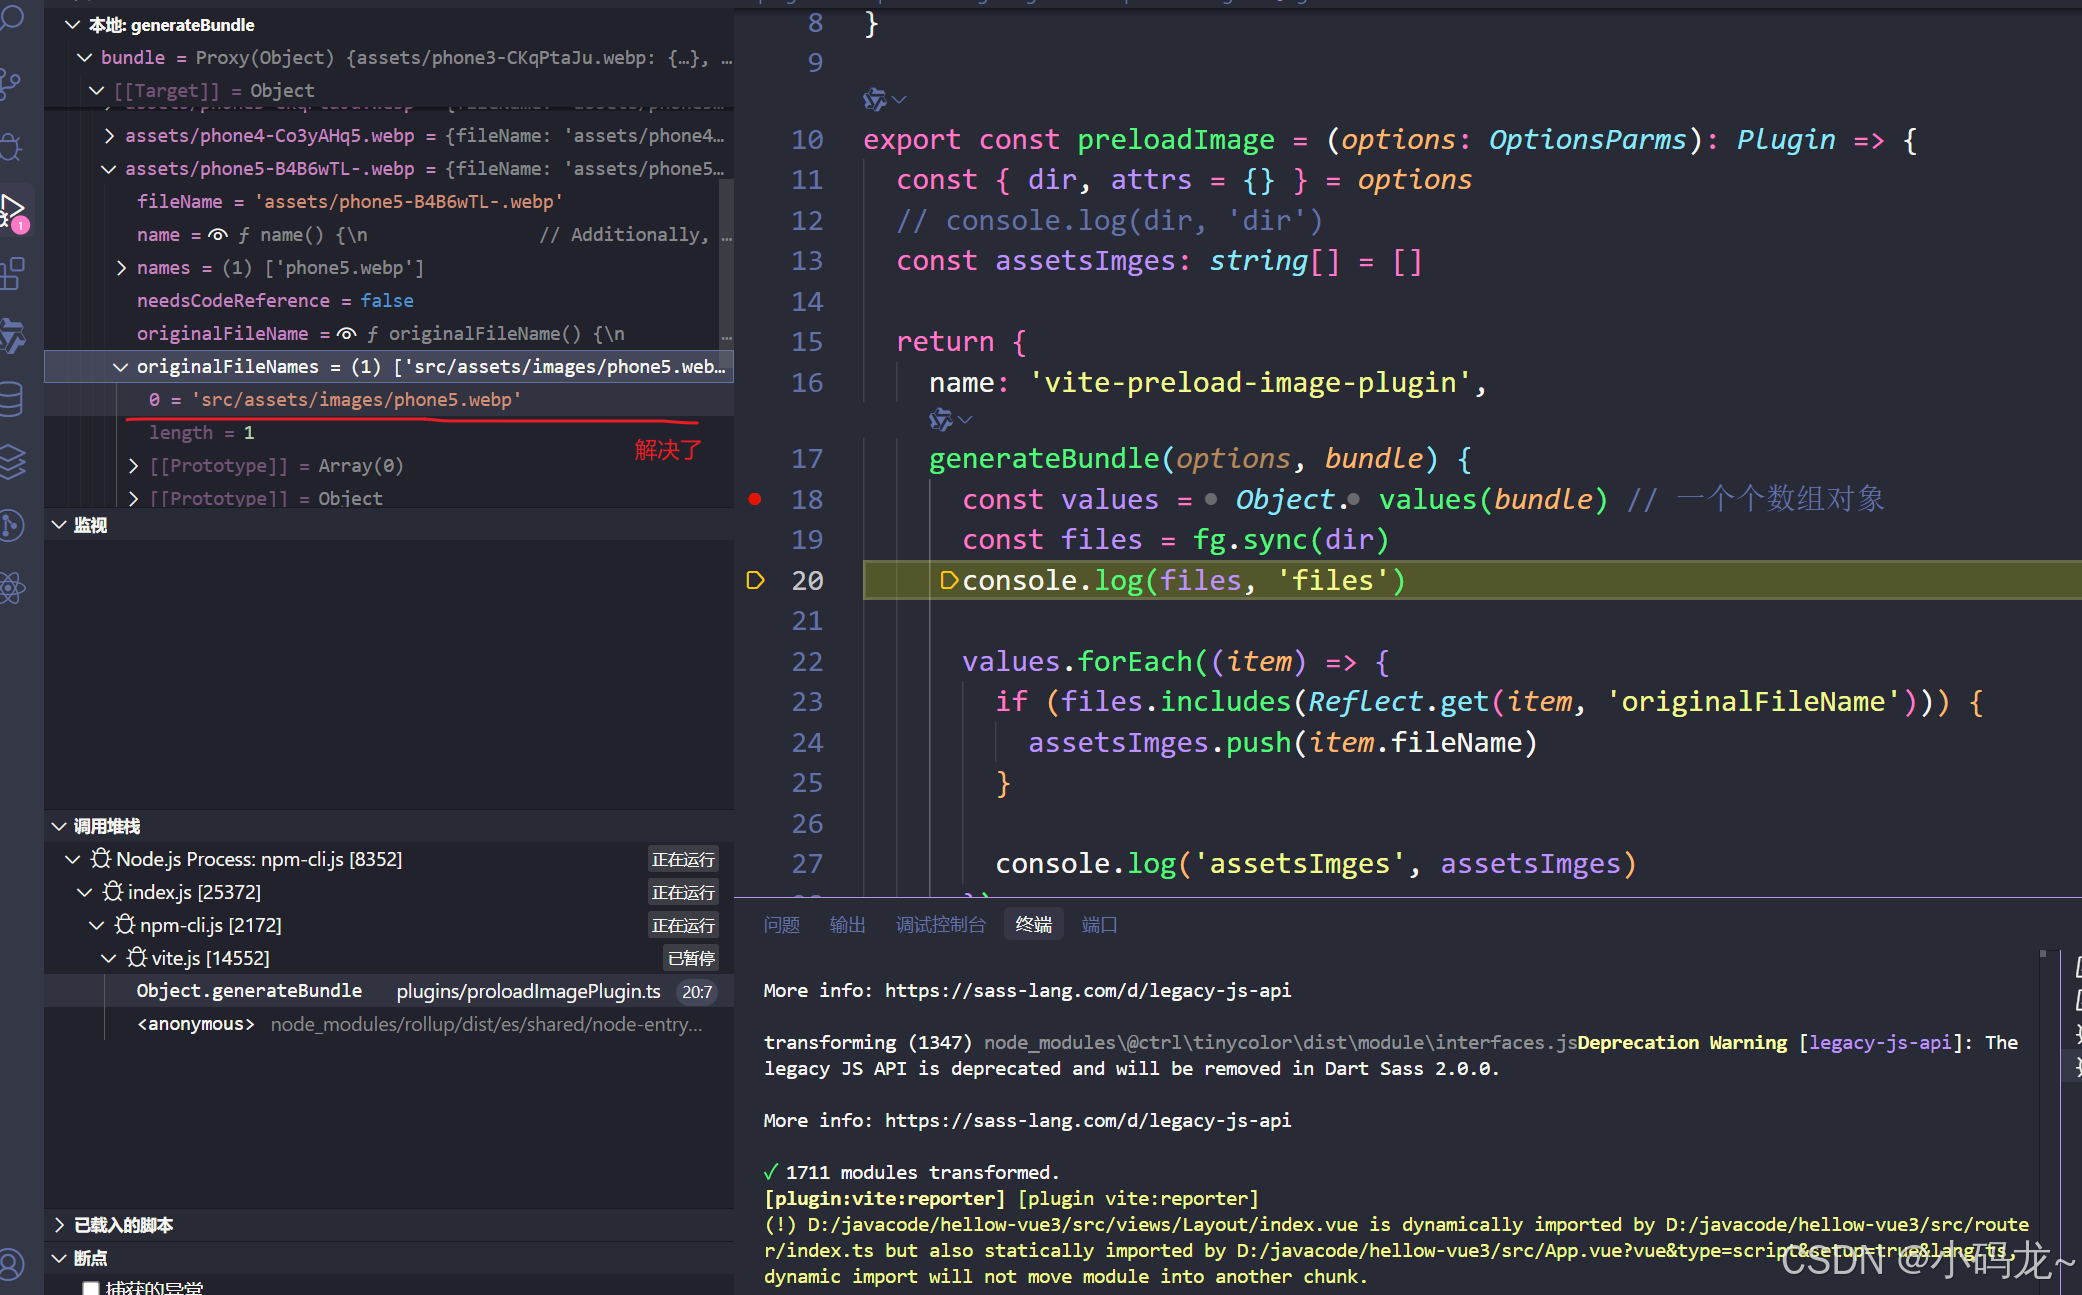Open the Source Control view
The image size is (2082, 1295).
click(x=12, y=82)
